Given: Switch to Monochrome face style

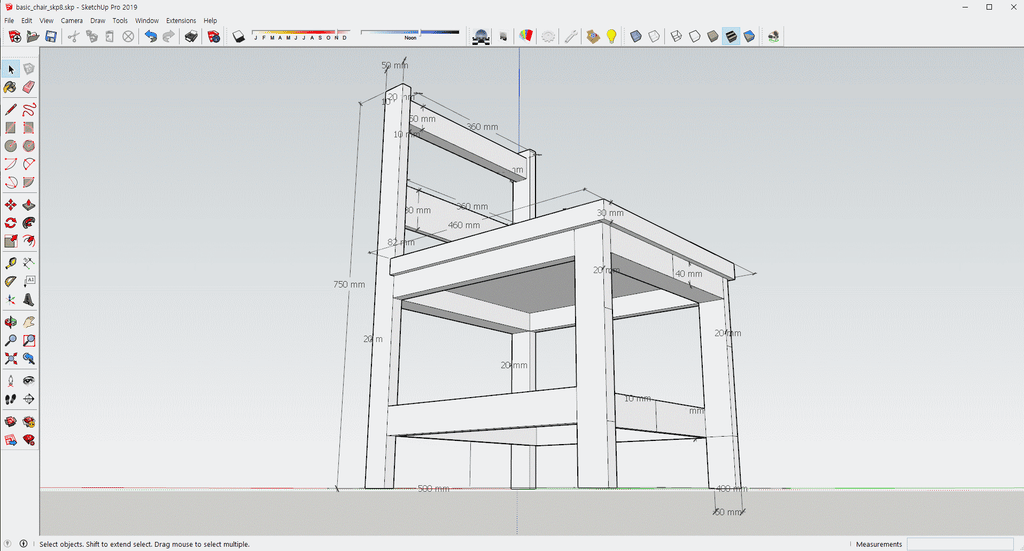Looking at the screenshot, I should click(x=749, y=37).
